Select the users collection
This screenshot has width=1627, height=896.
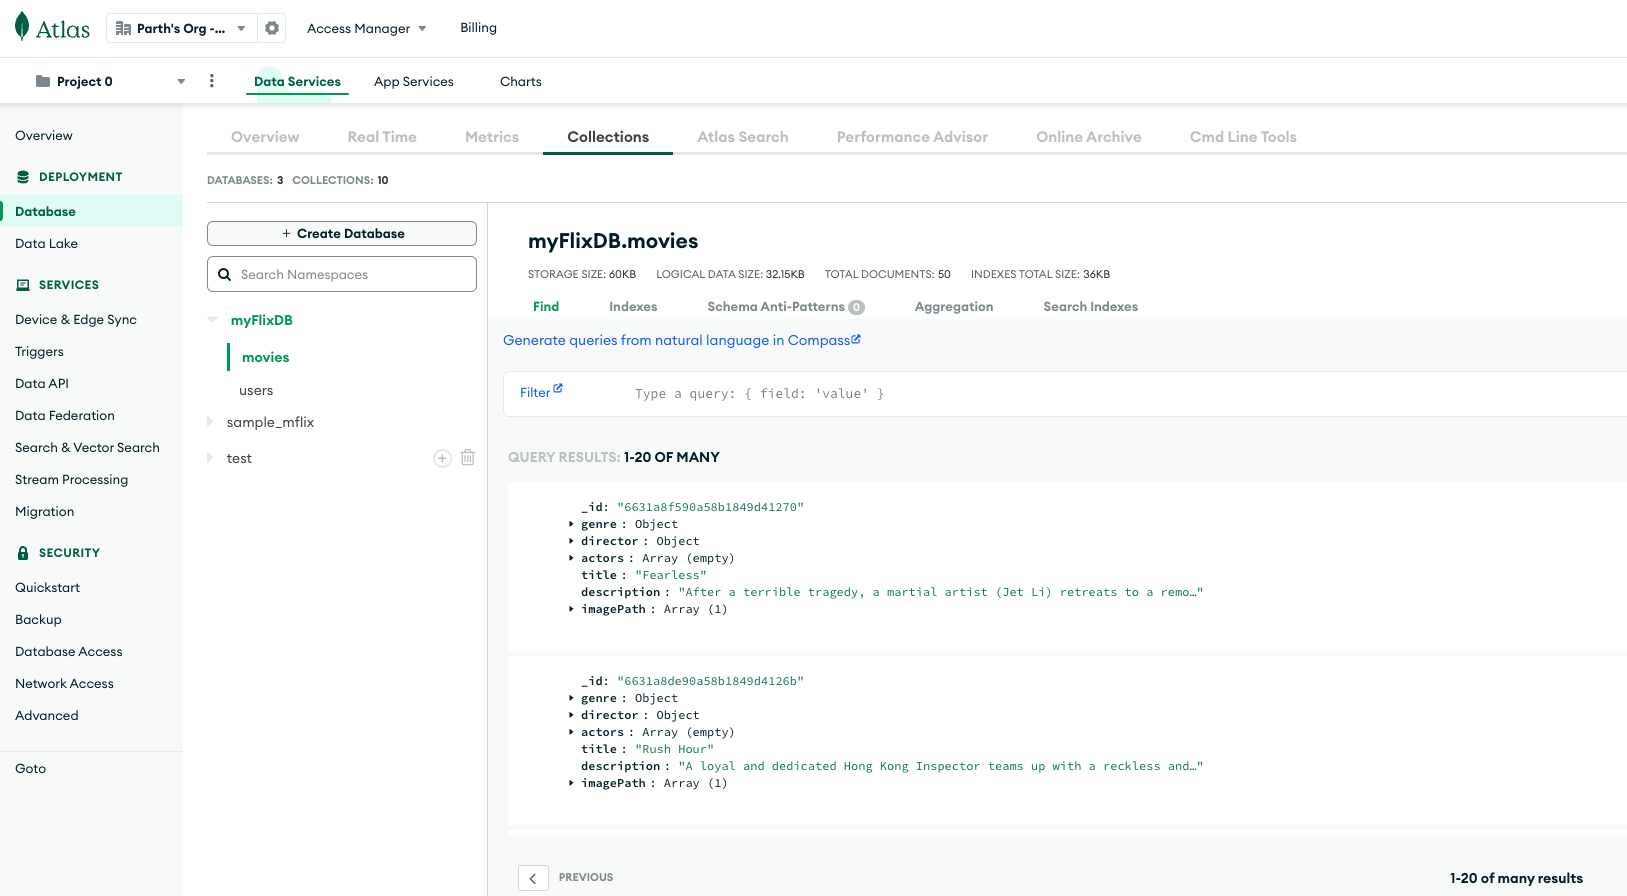256,390
